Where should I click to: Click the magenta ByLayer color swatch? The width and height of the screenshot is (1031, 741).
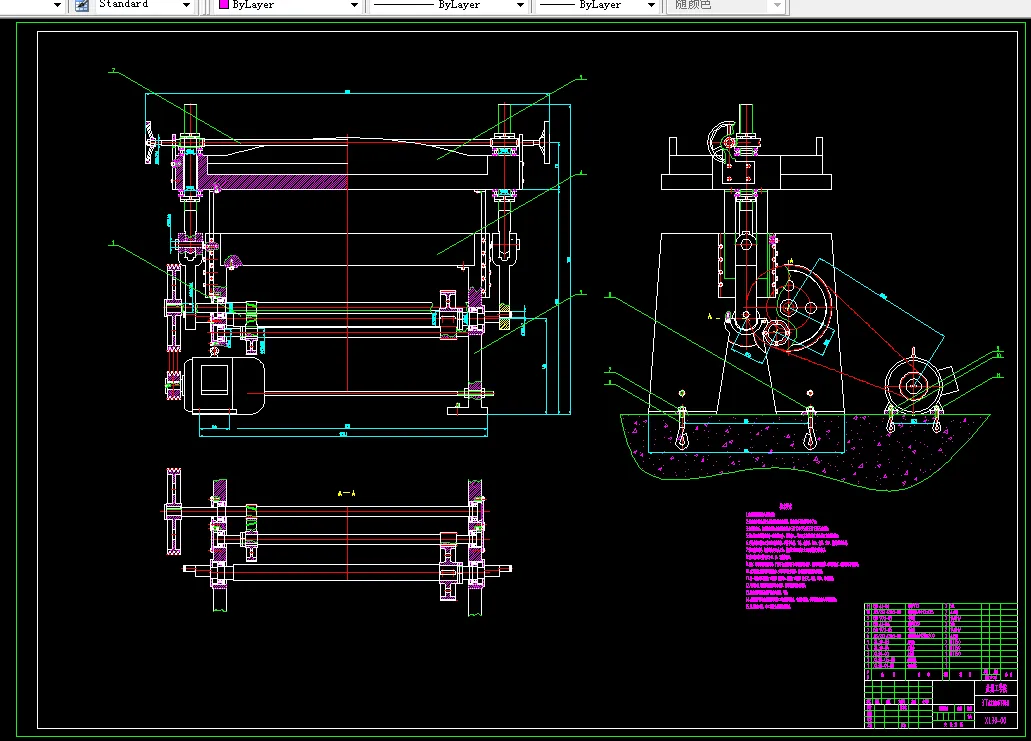(222, 5)
